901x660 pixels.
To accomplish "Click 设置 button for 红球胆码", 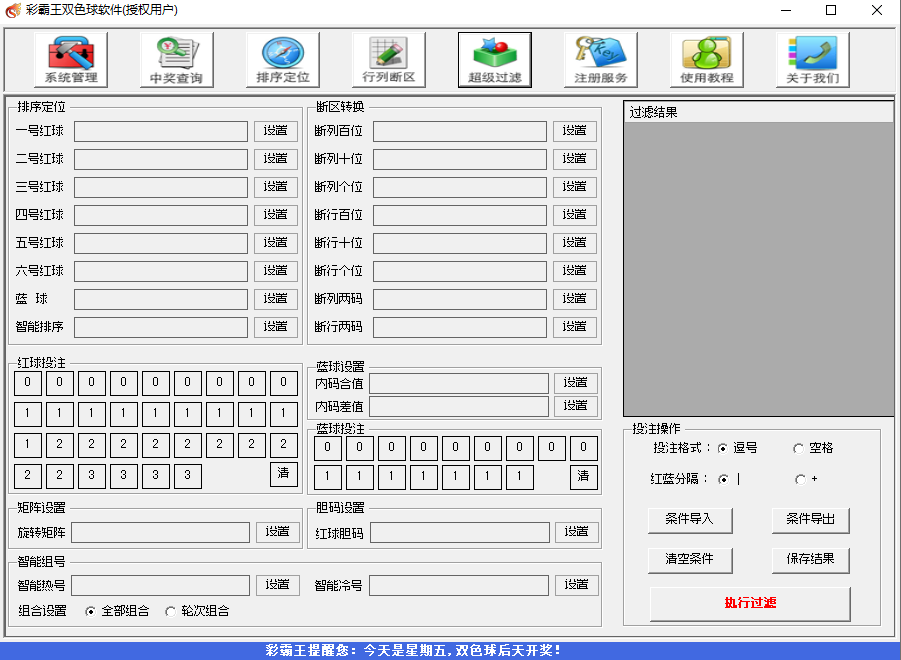I will [577, 532].
